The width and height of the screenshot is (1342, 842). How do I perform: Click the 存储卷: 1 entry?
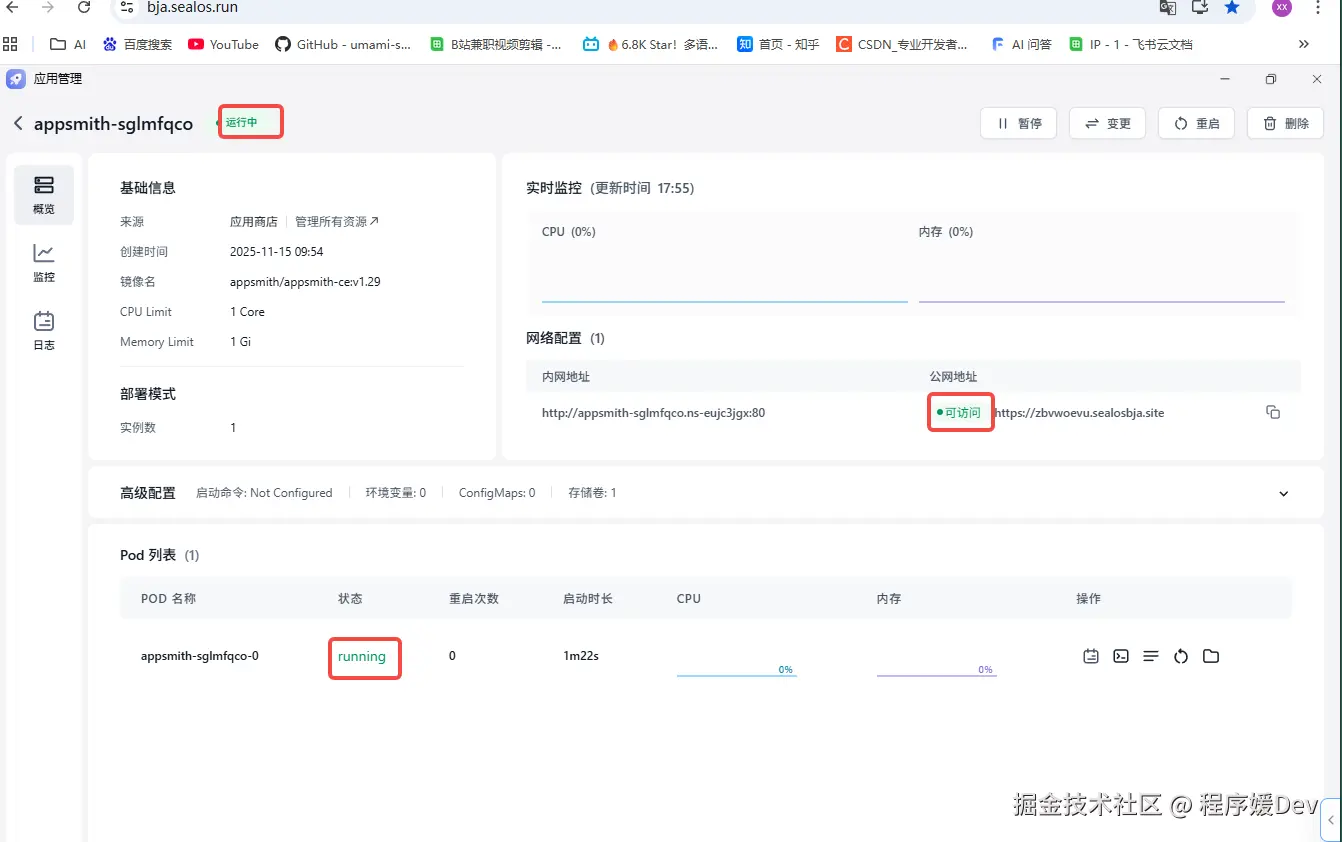point(592,493)
